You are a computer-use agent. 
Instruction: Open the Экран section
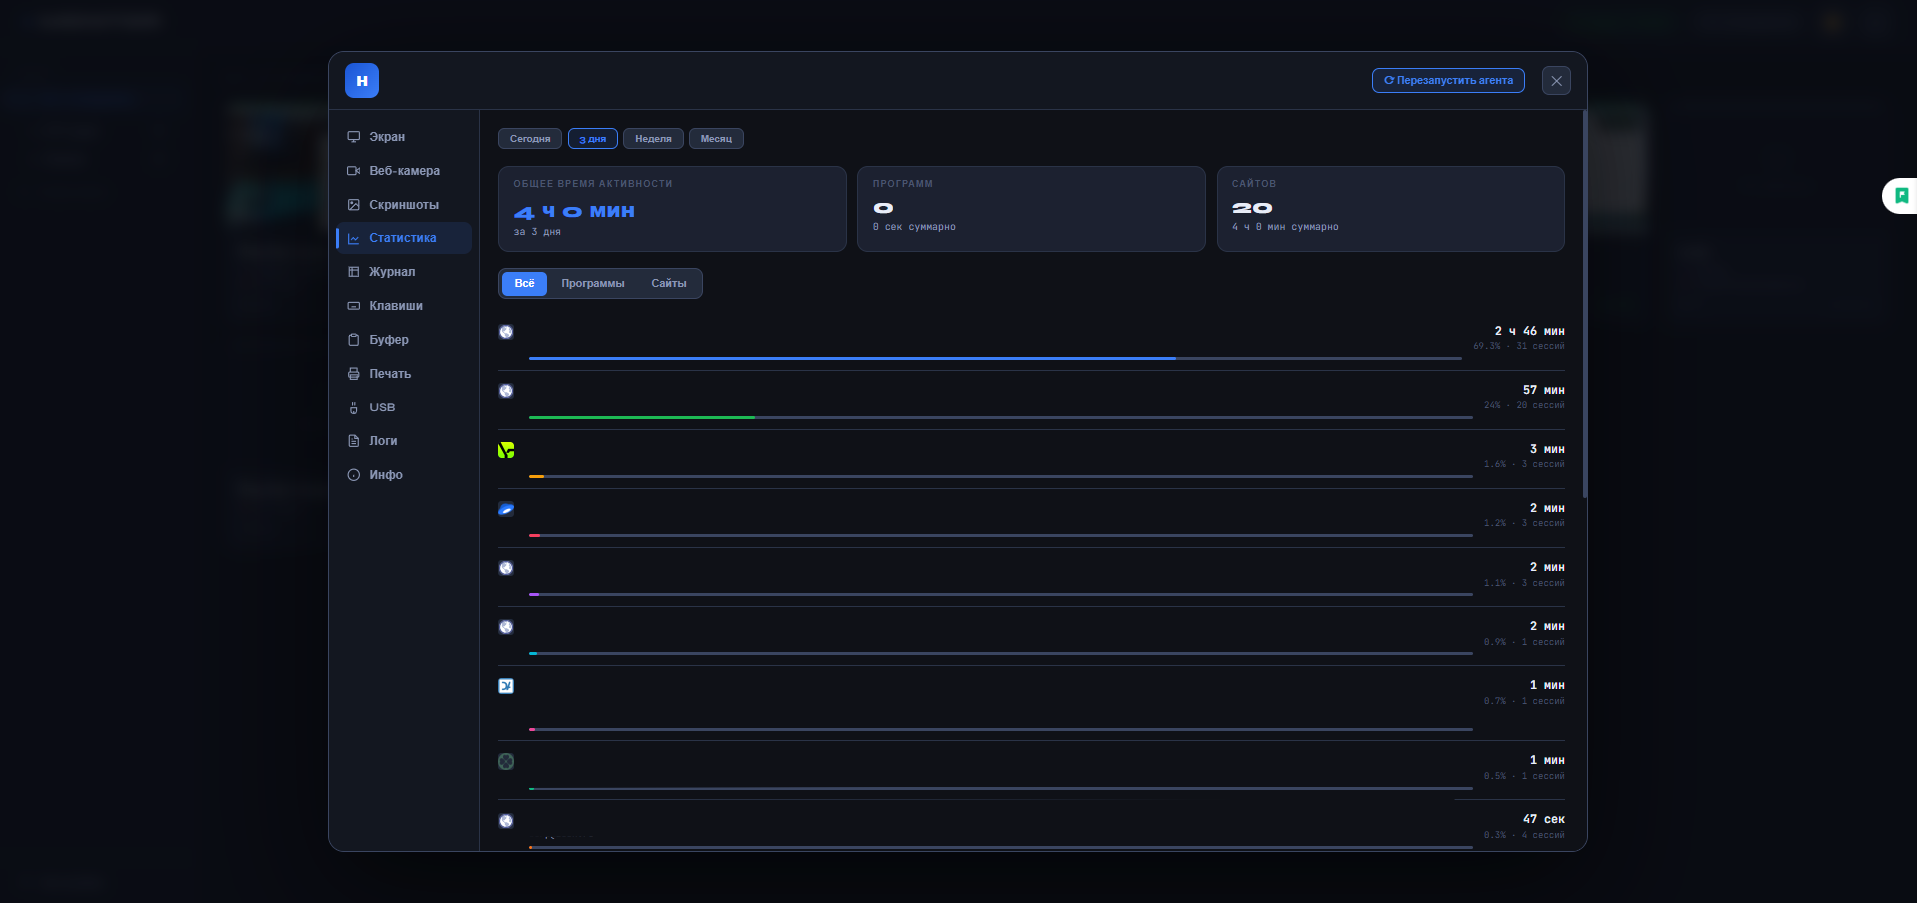[403, 137]
